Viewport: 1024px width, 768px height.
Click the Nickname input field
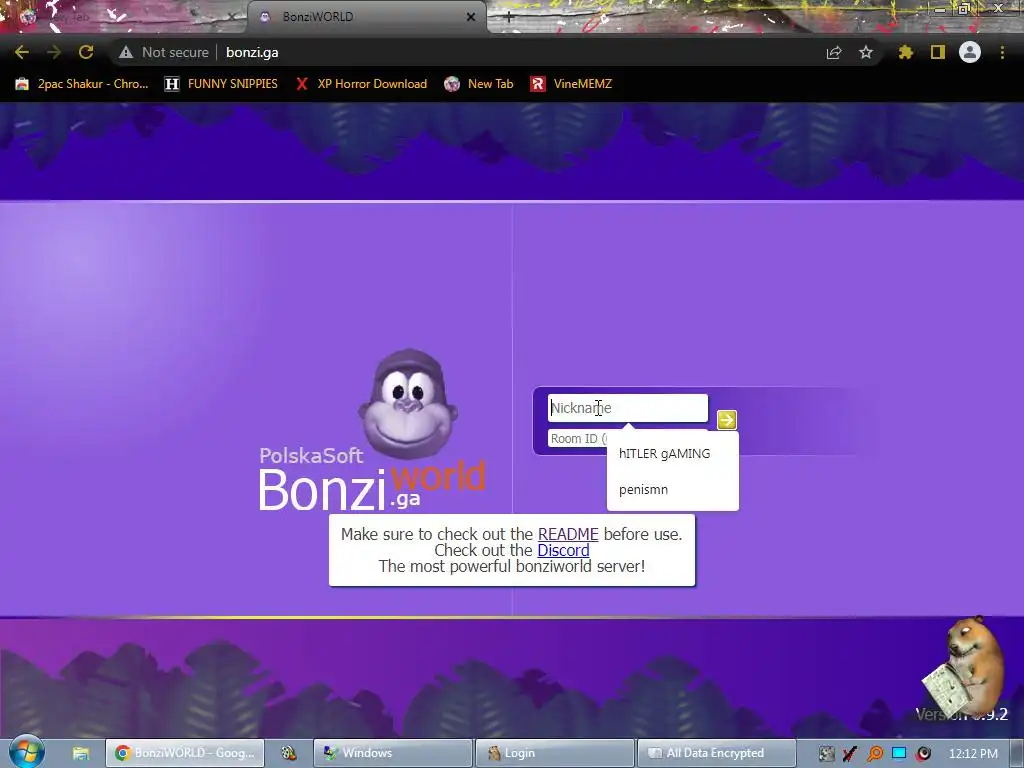pyautogui.click(x=628, y=408)
